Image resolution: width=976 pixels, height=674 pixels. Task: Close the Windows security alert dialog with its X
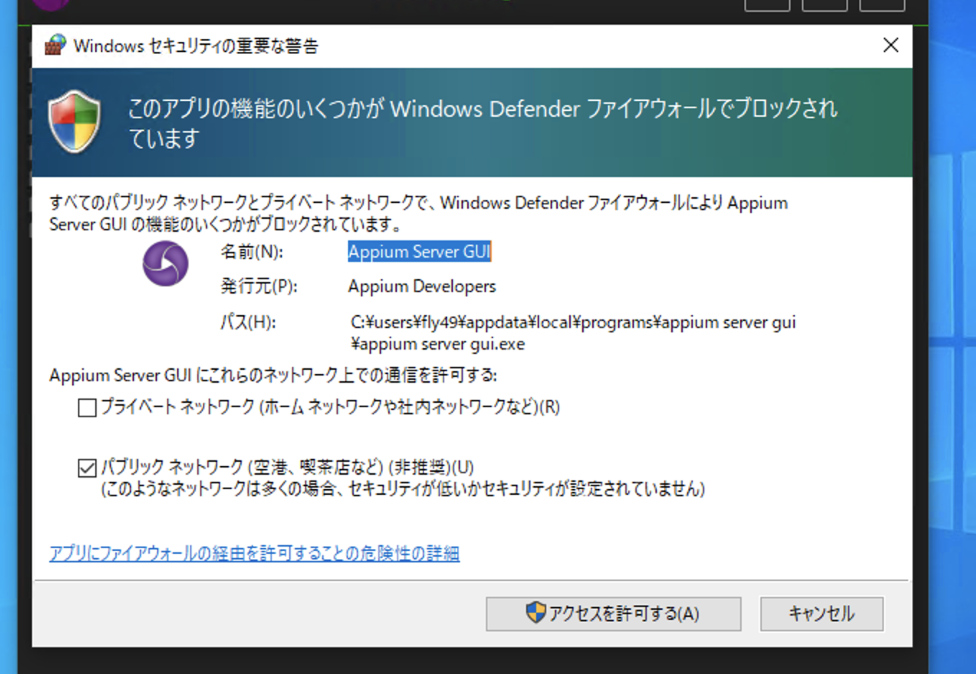pos(890,45)
